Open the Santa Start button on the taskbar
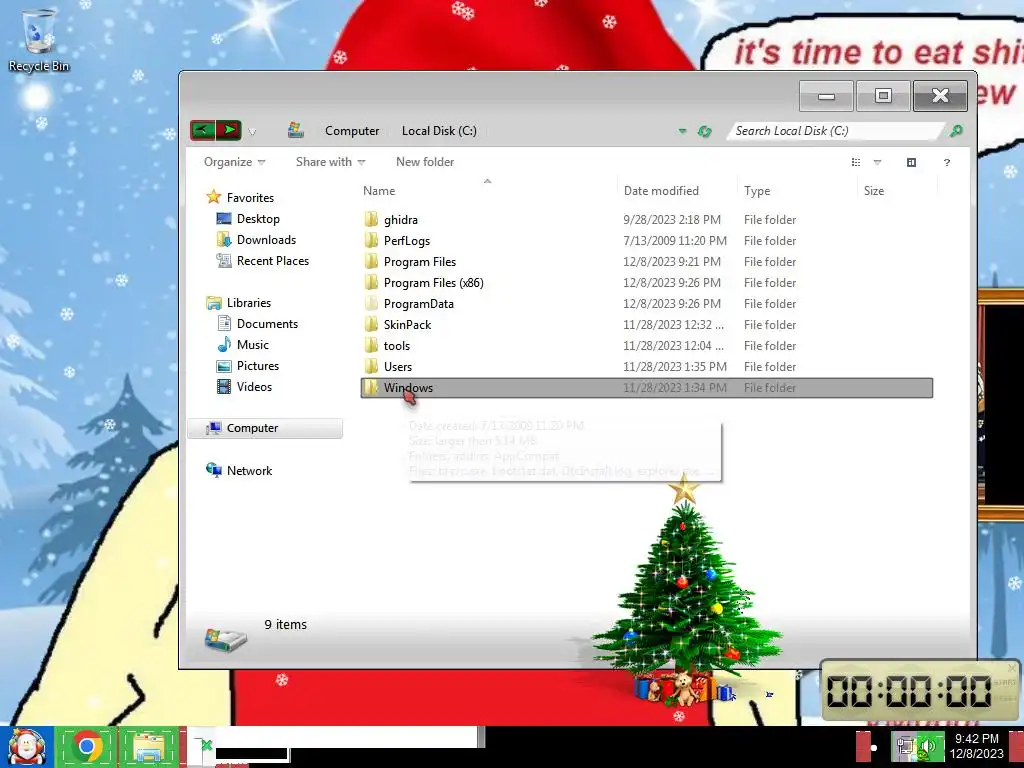The image size is (1024, 768). (26, 747)
